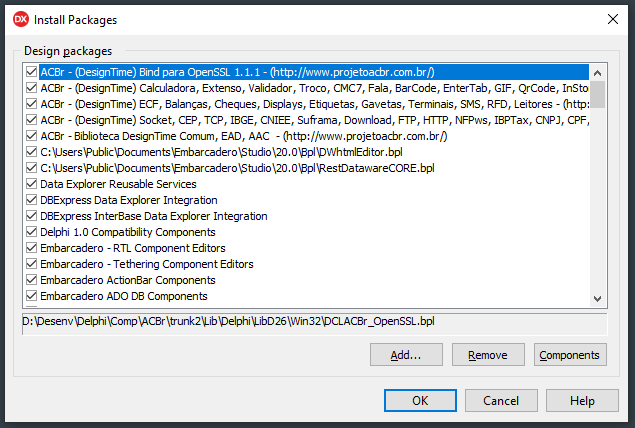Toggle Embarcadero ActionBar Components checkbox

(x=32, y=280)
